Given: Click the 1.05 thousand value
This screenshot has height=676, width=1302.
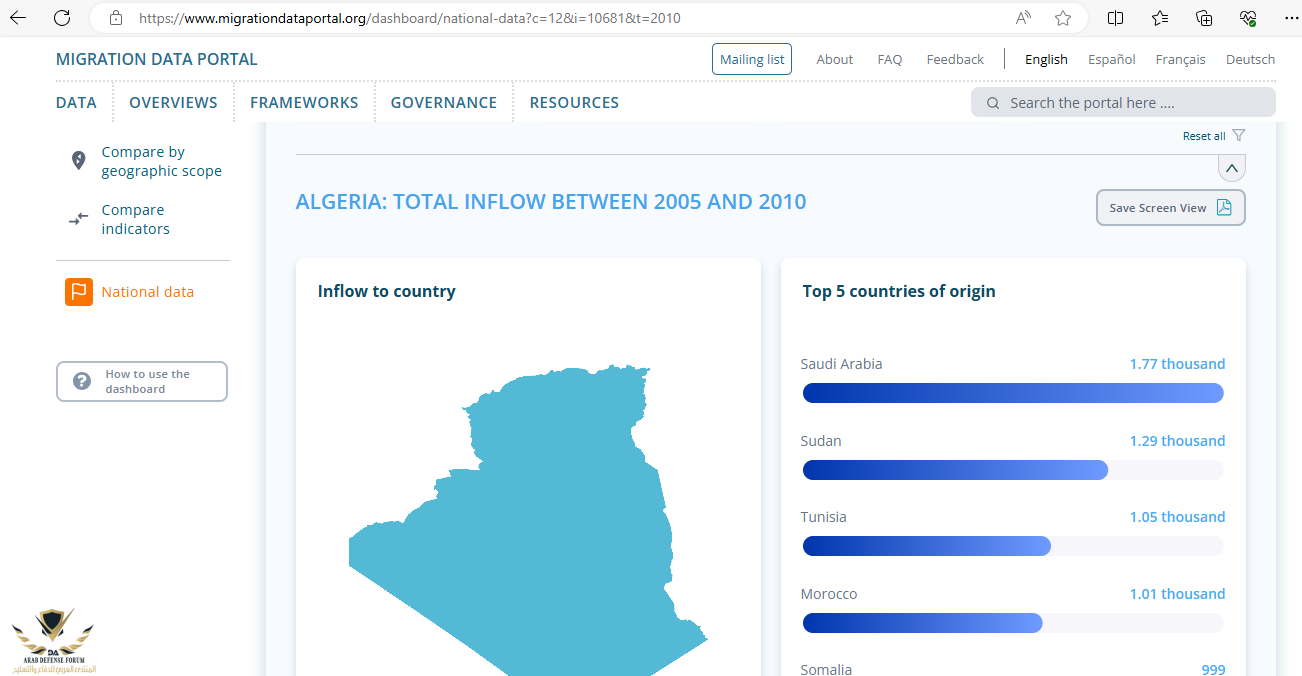Looking at the screenshot, I should (x=1177, y=517).
